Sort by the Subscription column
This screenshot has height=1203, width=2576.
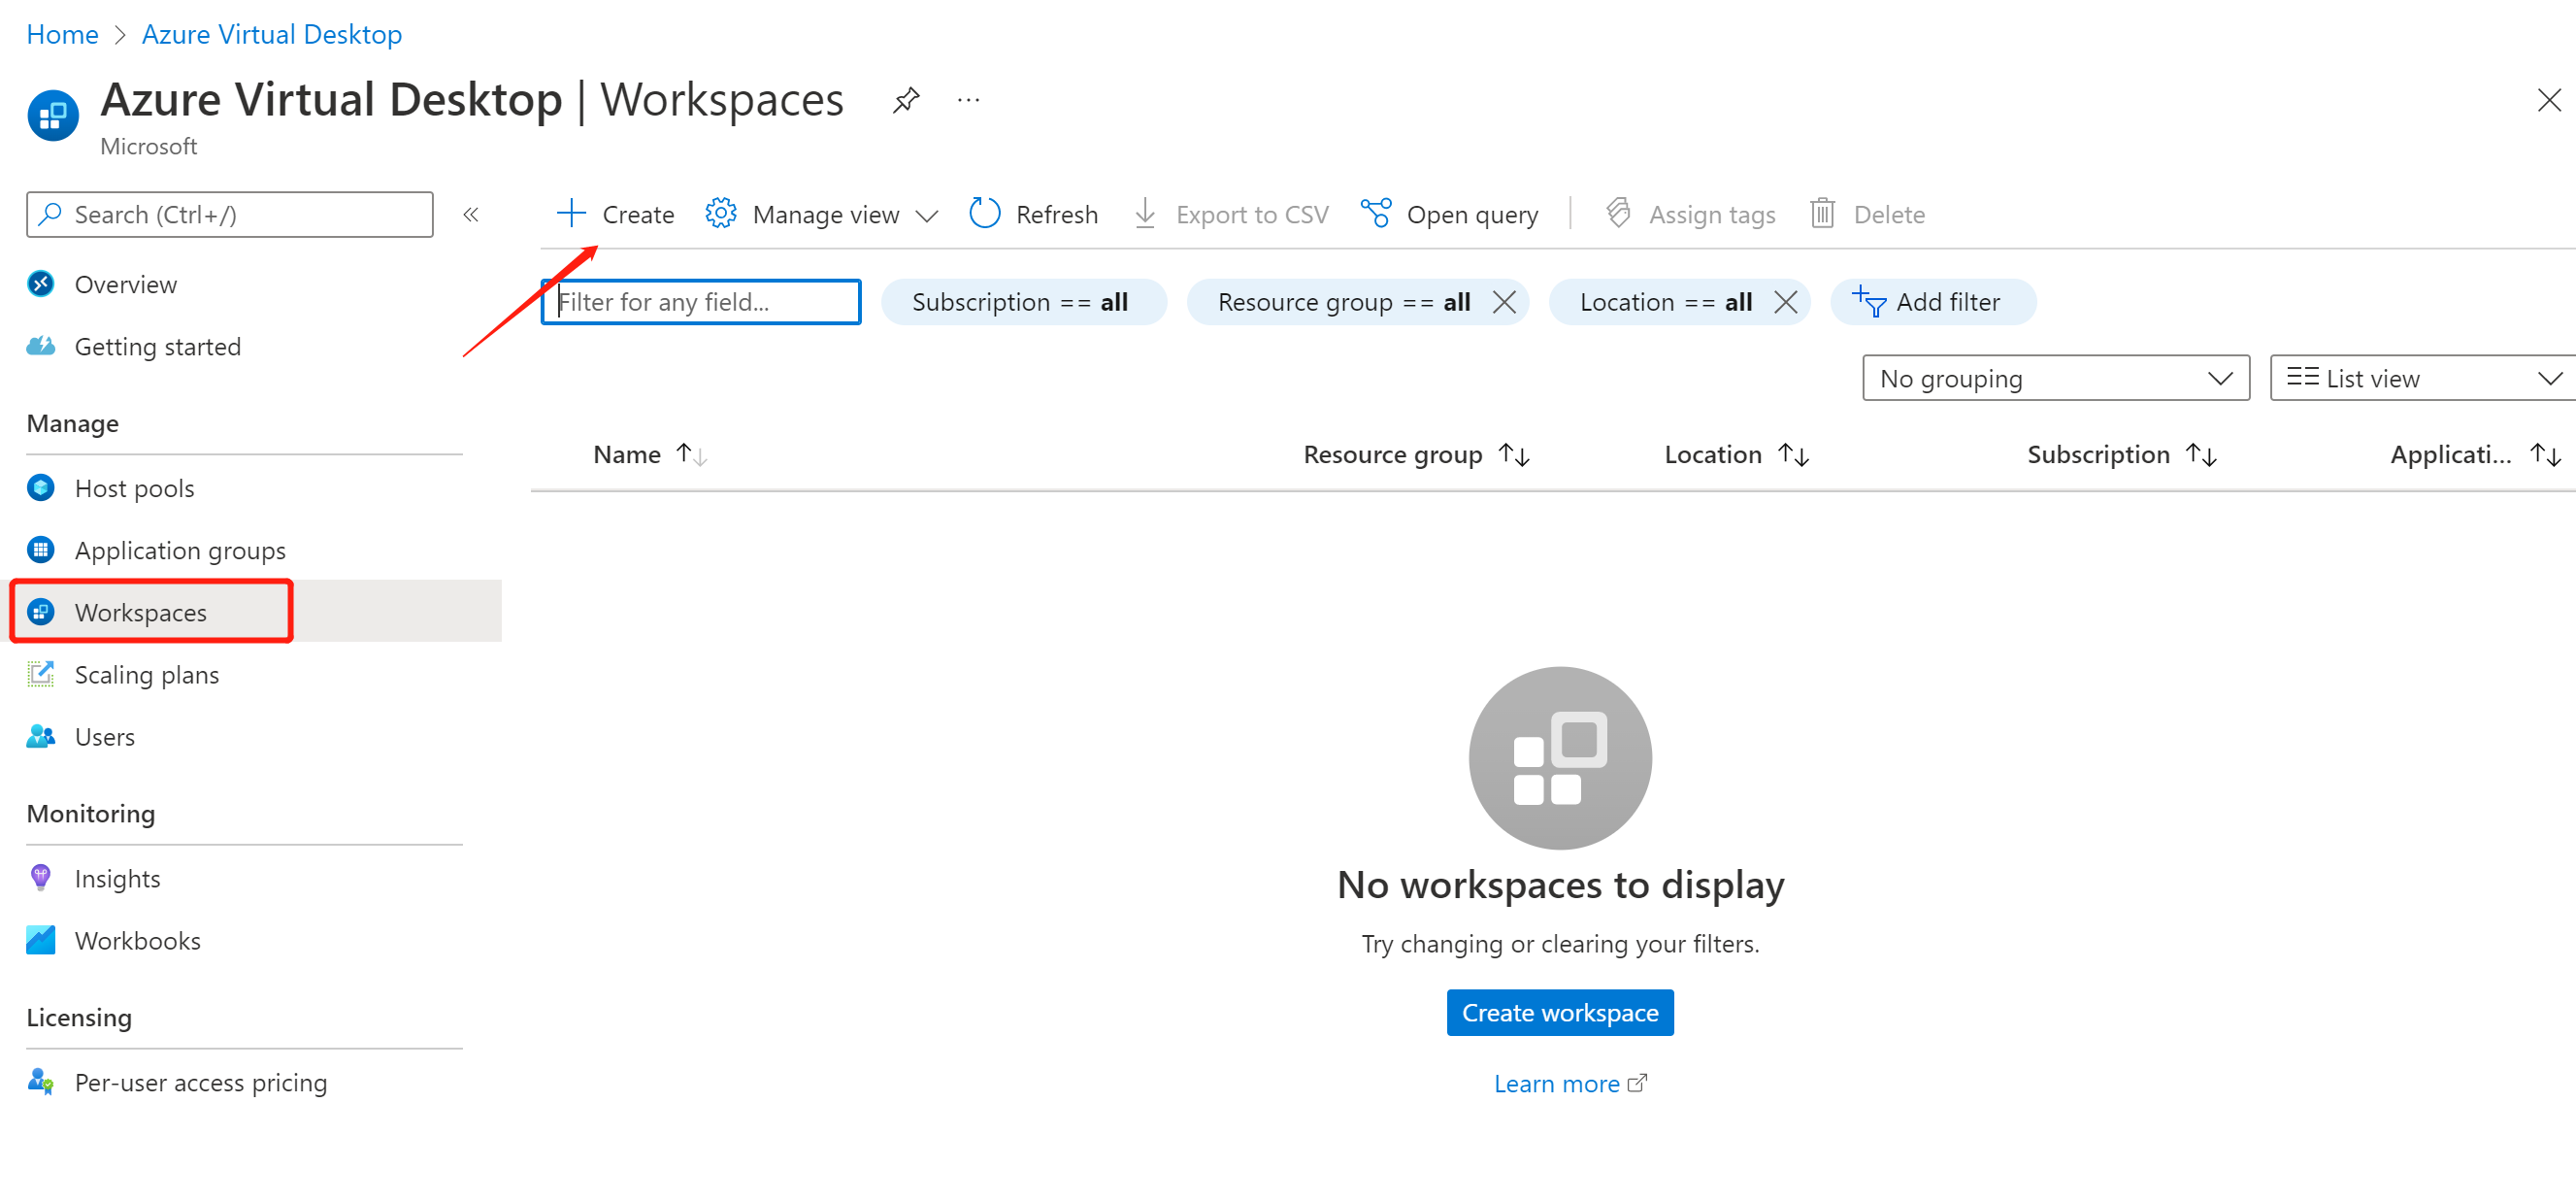(x=2122, y=455)
